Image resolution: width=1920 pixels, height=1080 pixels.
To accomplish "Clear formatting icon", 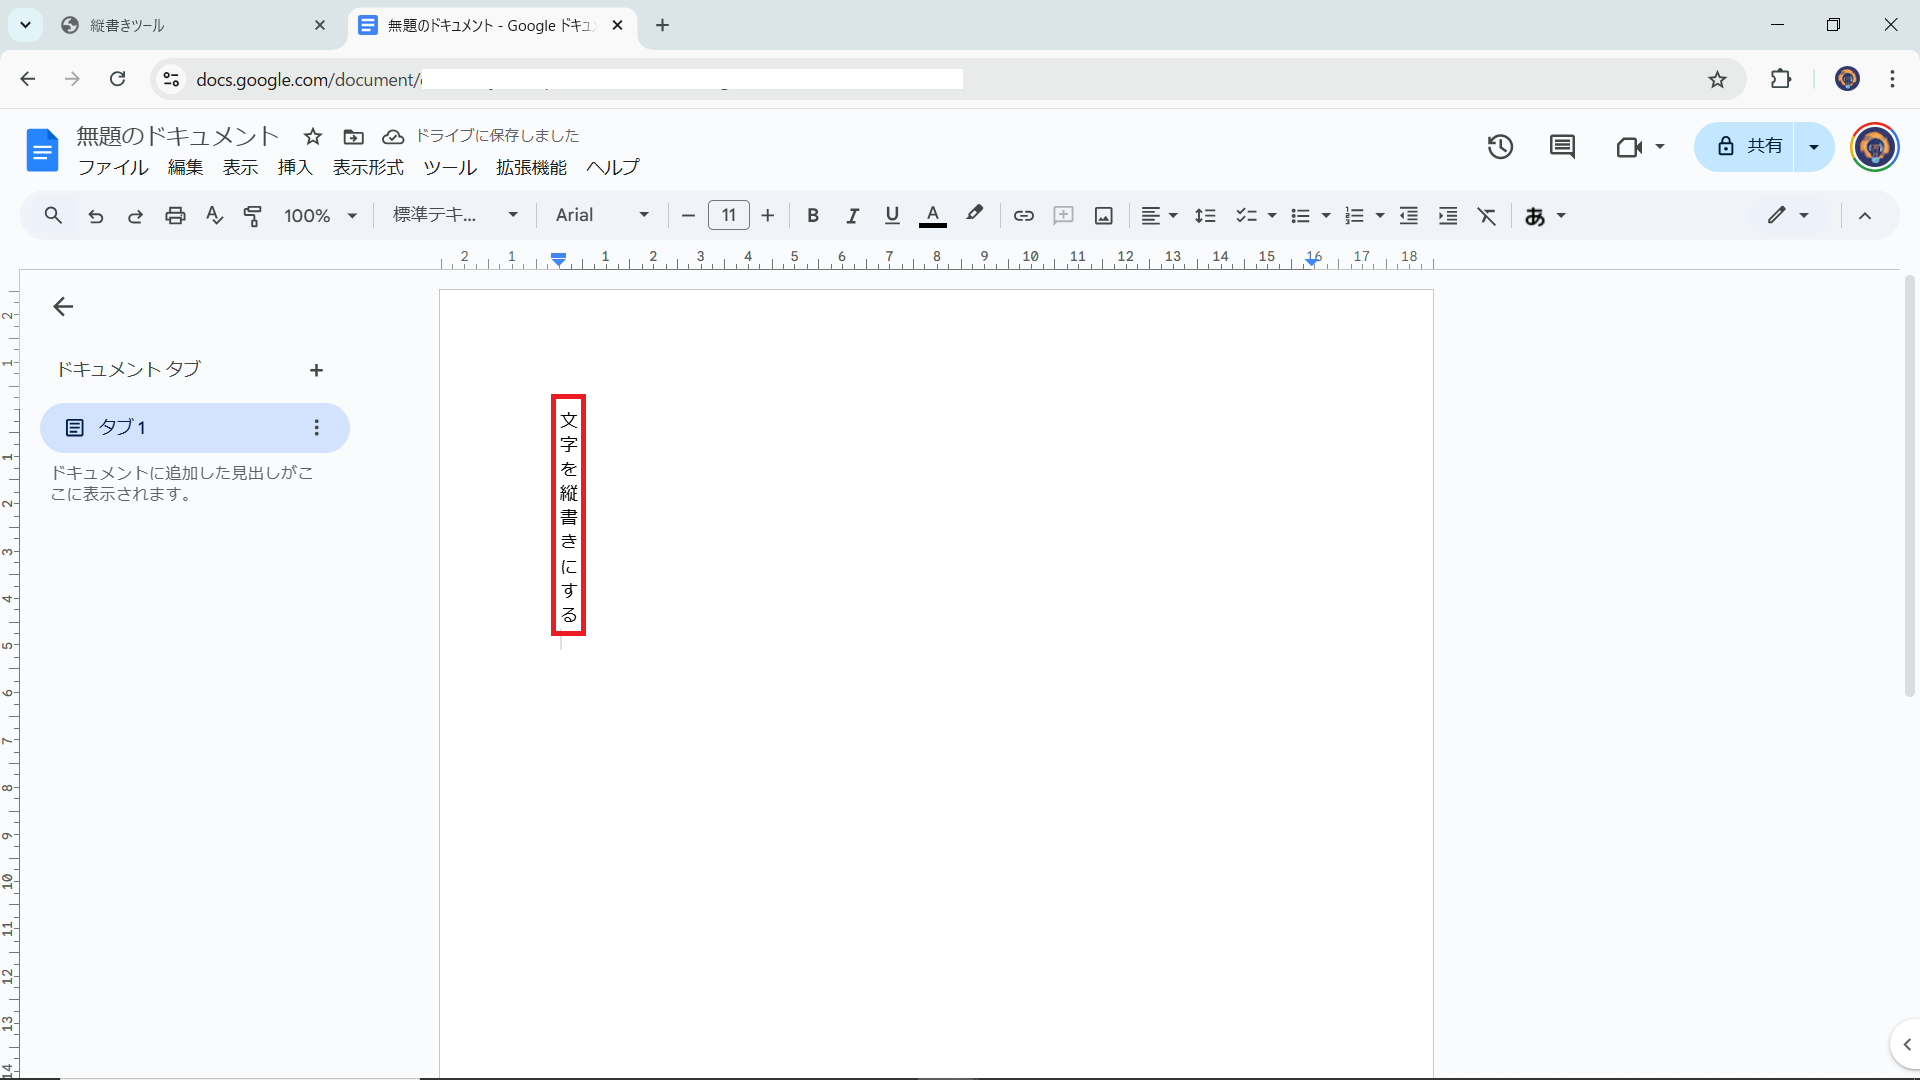I will click(x=1487, y=215).
